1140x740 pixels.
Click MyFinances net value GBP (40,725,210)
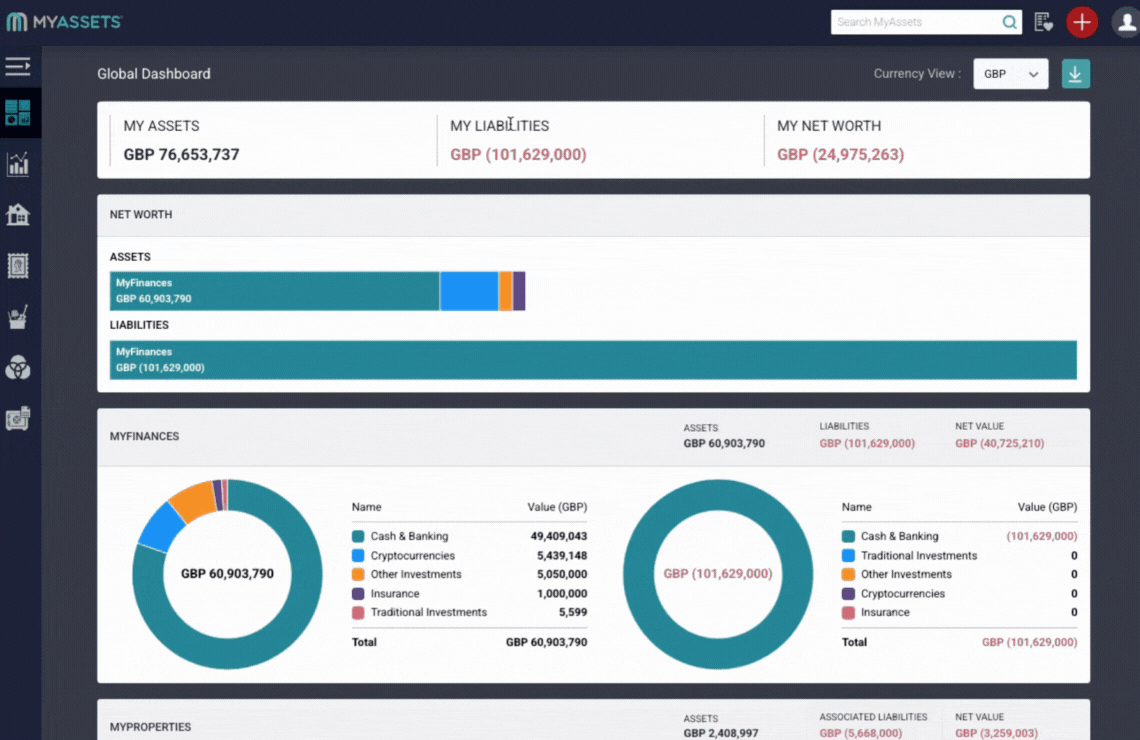point(1000,443)
